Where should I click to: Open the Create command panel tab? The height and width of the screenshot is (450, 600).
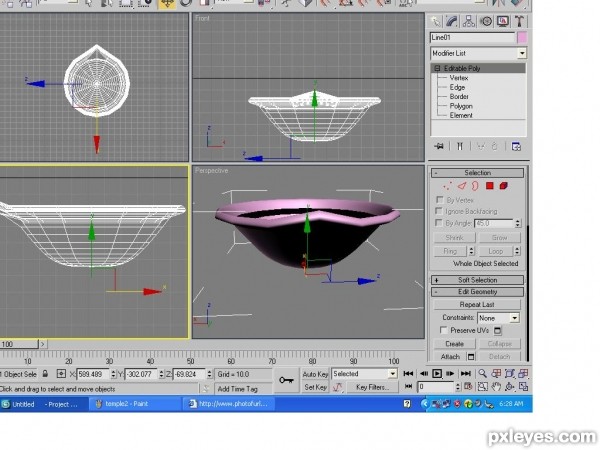pyautogui.click(x=435, y=21)
